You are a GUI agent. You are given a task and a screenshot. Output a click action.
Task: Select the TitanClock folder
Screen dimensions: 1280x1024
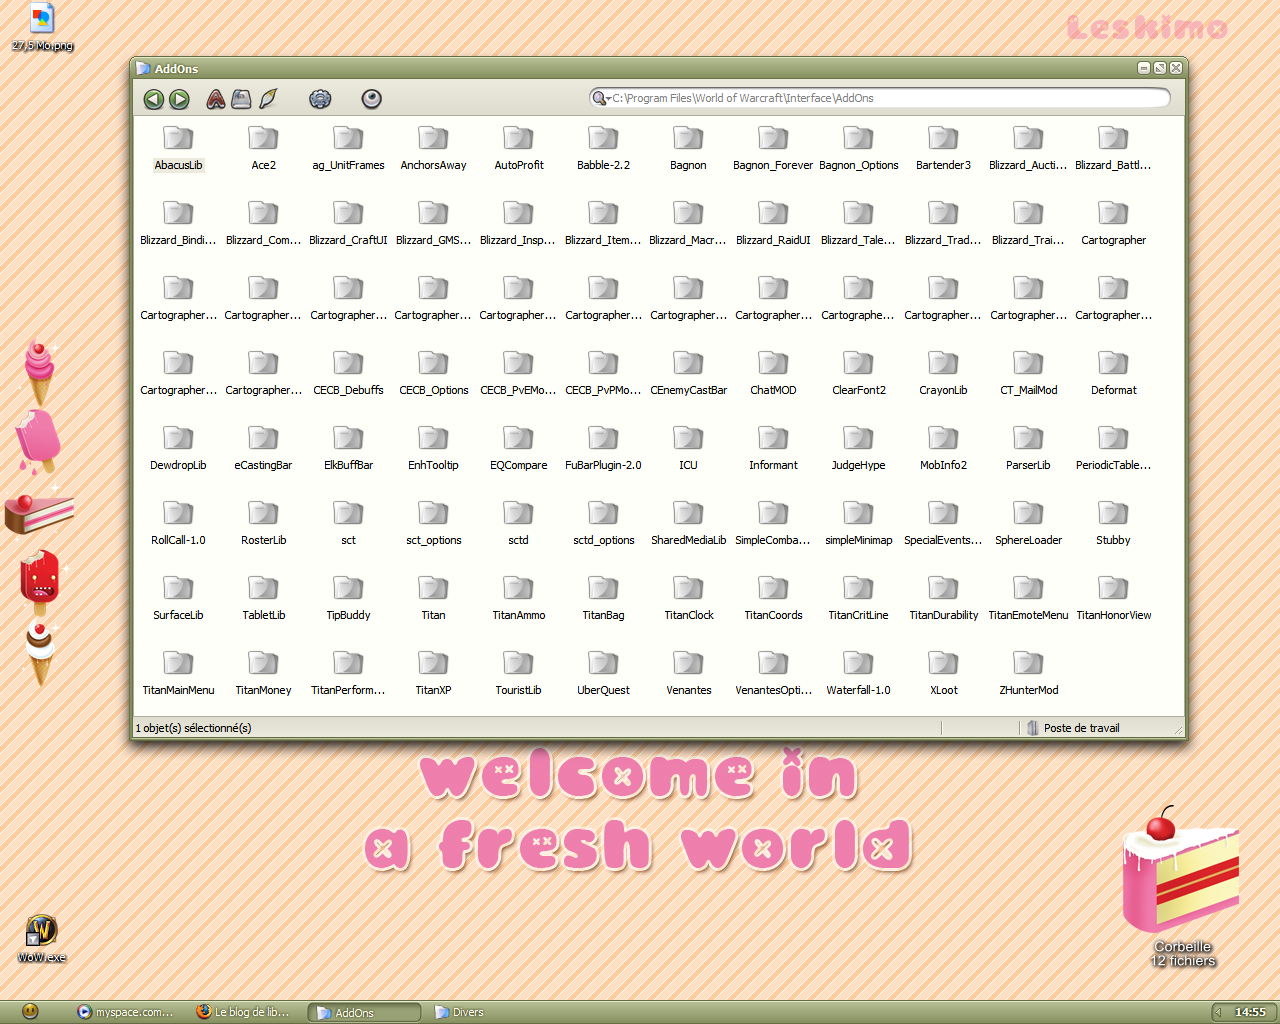(x=688, y=599)
